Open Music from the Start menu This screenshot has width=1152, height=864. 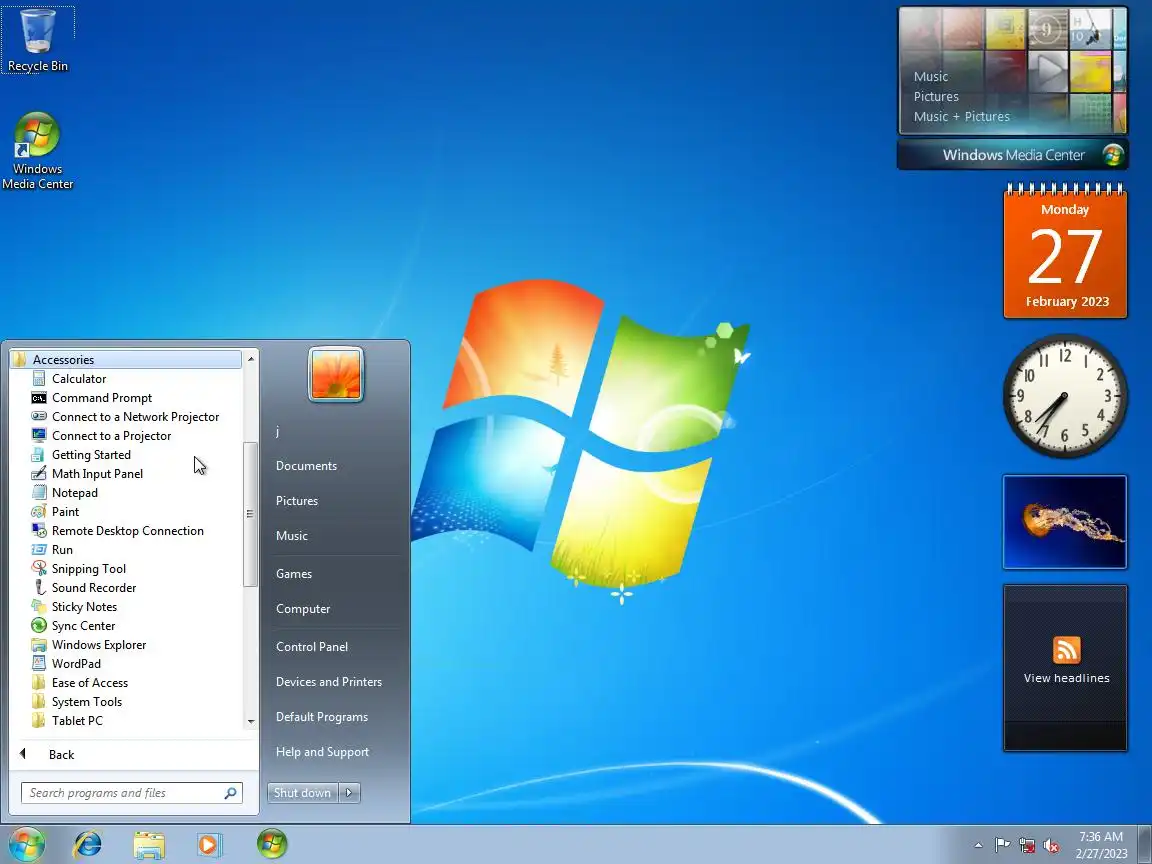pyautogui.click(x=292, y=536)
